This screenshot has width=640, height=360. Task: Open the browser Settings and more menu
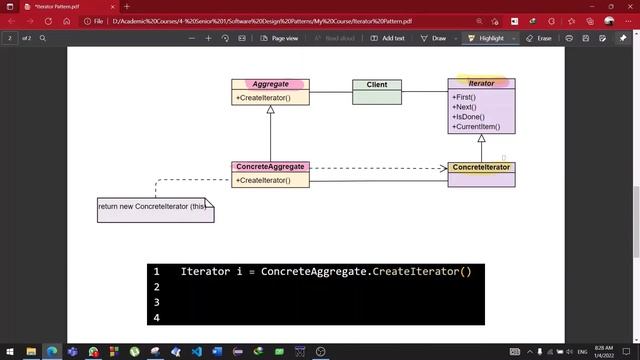pos(628,21)
